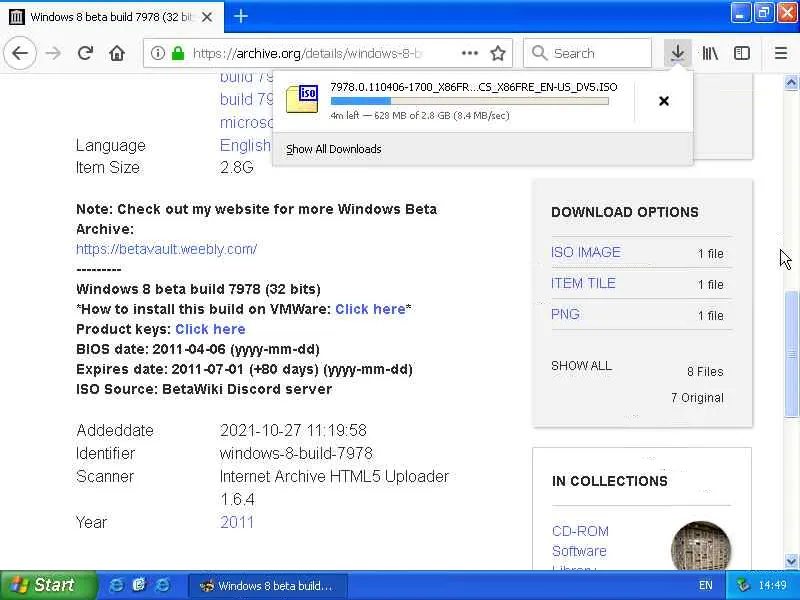Toggle the sidebar view icon
This screenshot has height=600, width=800.
click(x=741, y=53)
